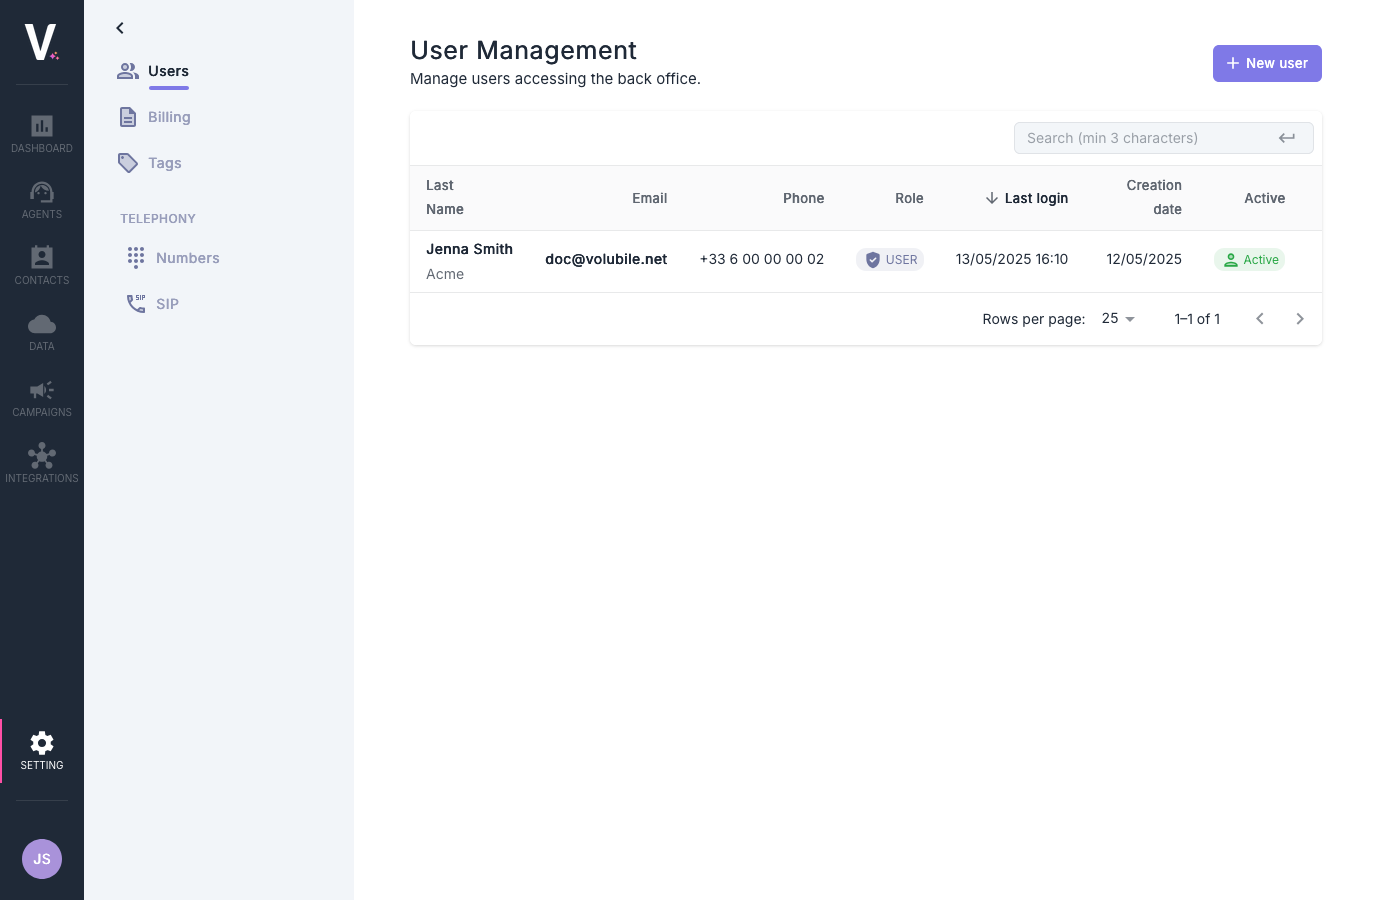Click the Volubile logo at the top left
Image resolution: width=1400 pixels, height=900 pixels.
(x=41, y=41)
